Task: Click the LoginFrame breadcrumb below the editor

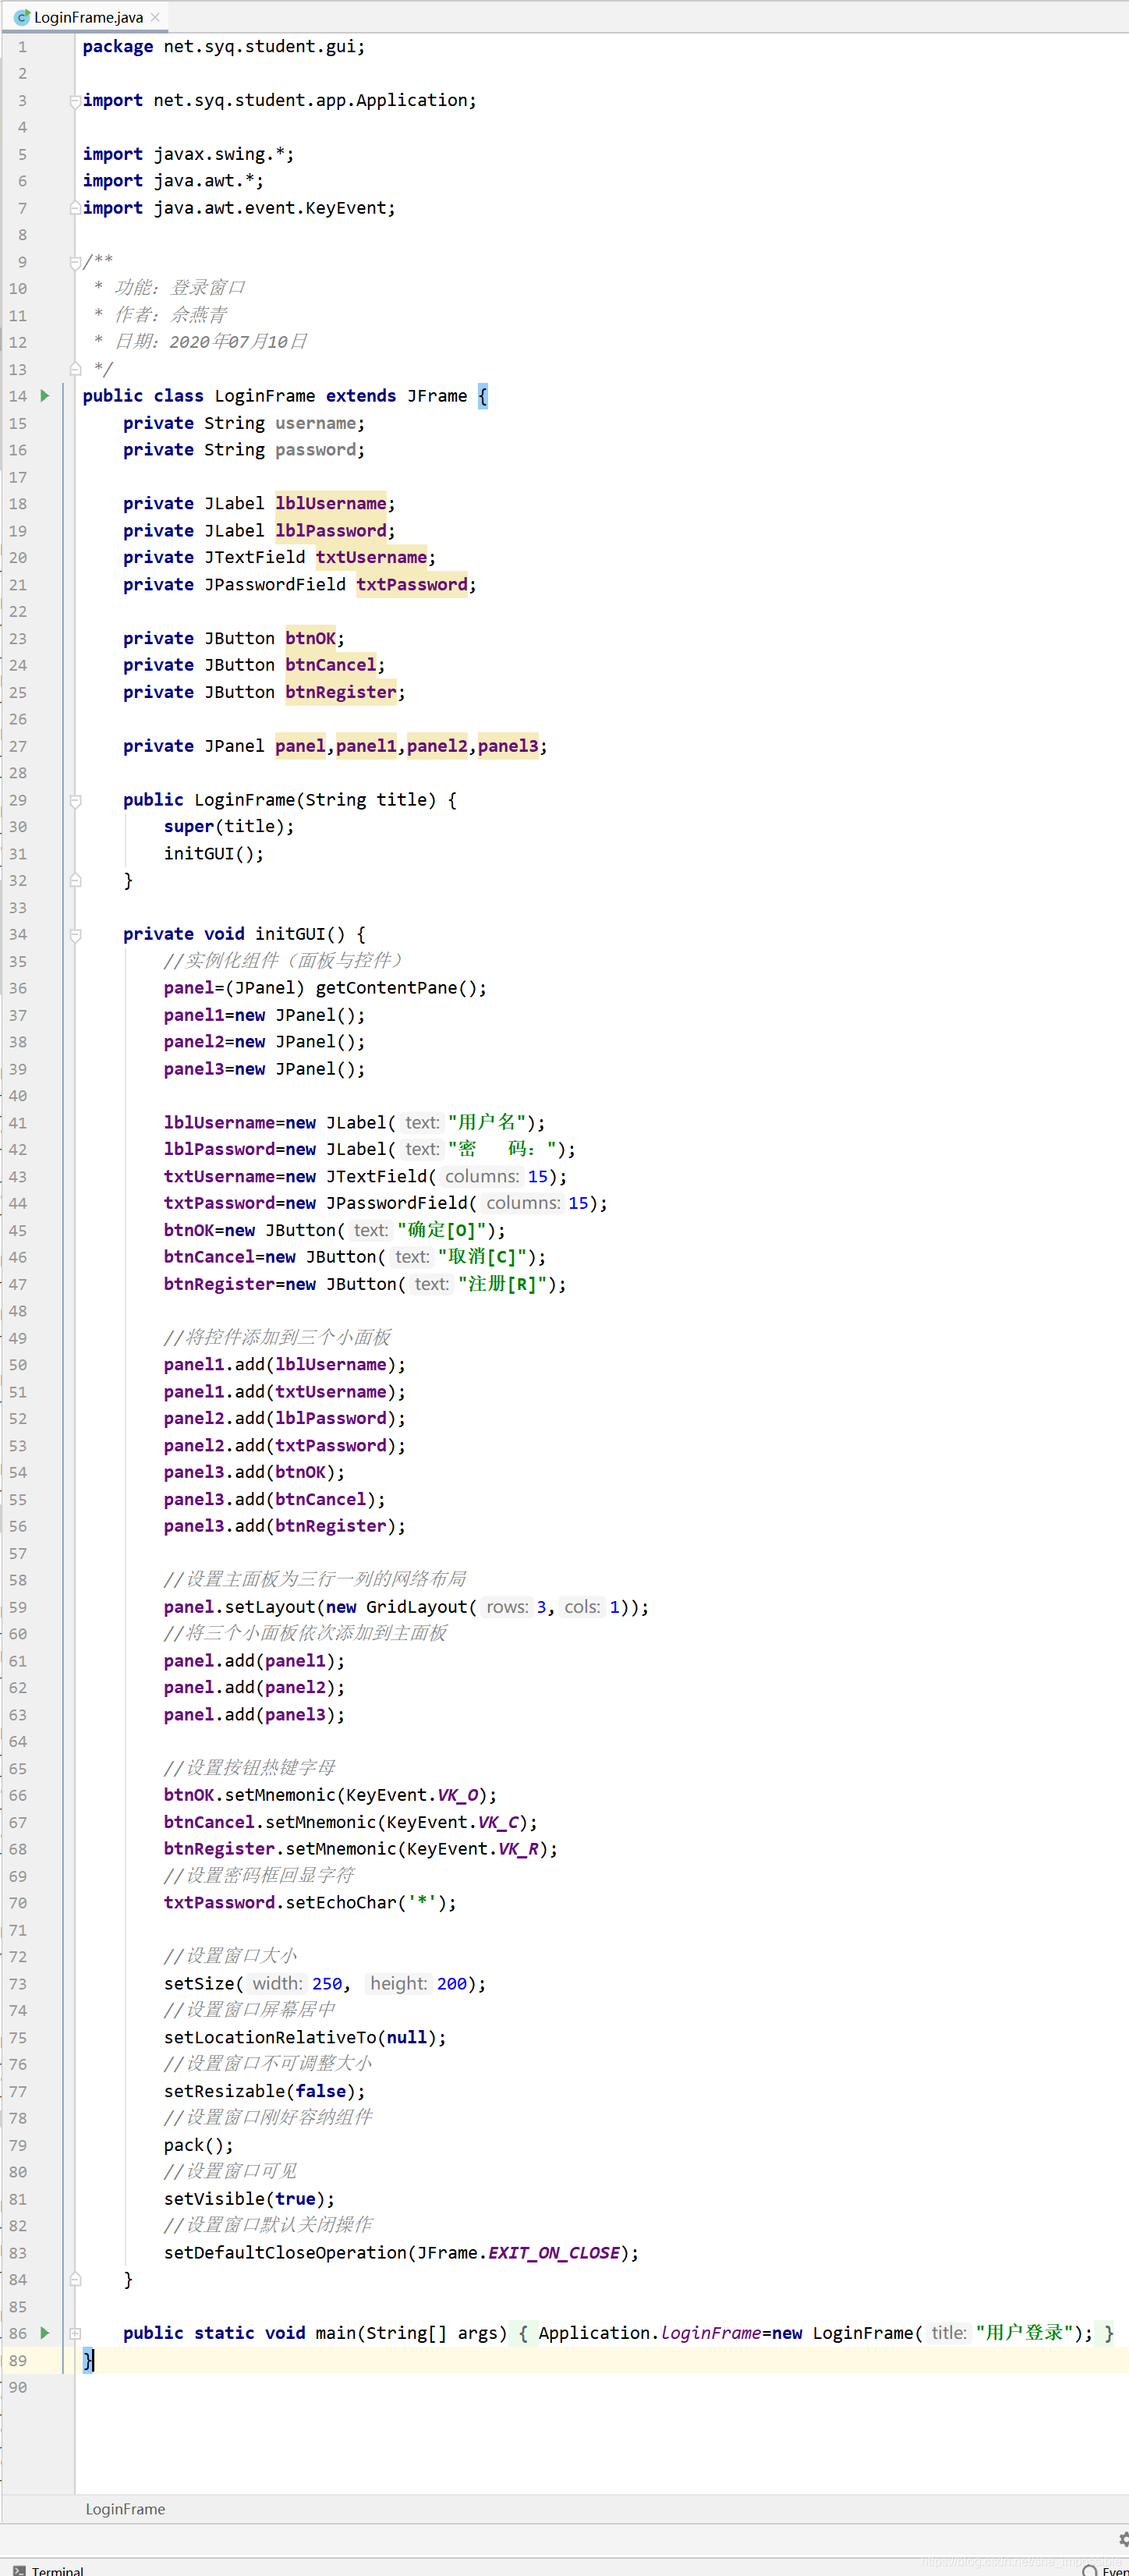Action: coord(125,2509)
